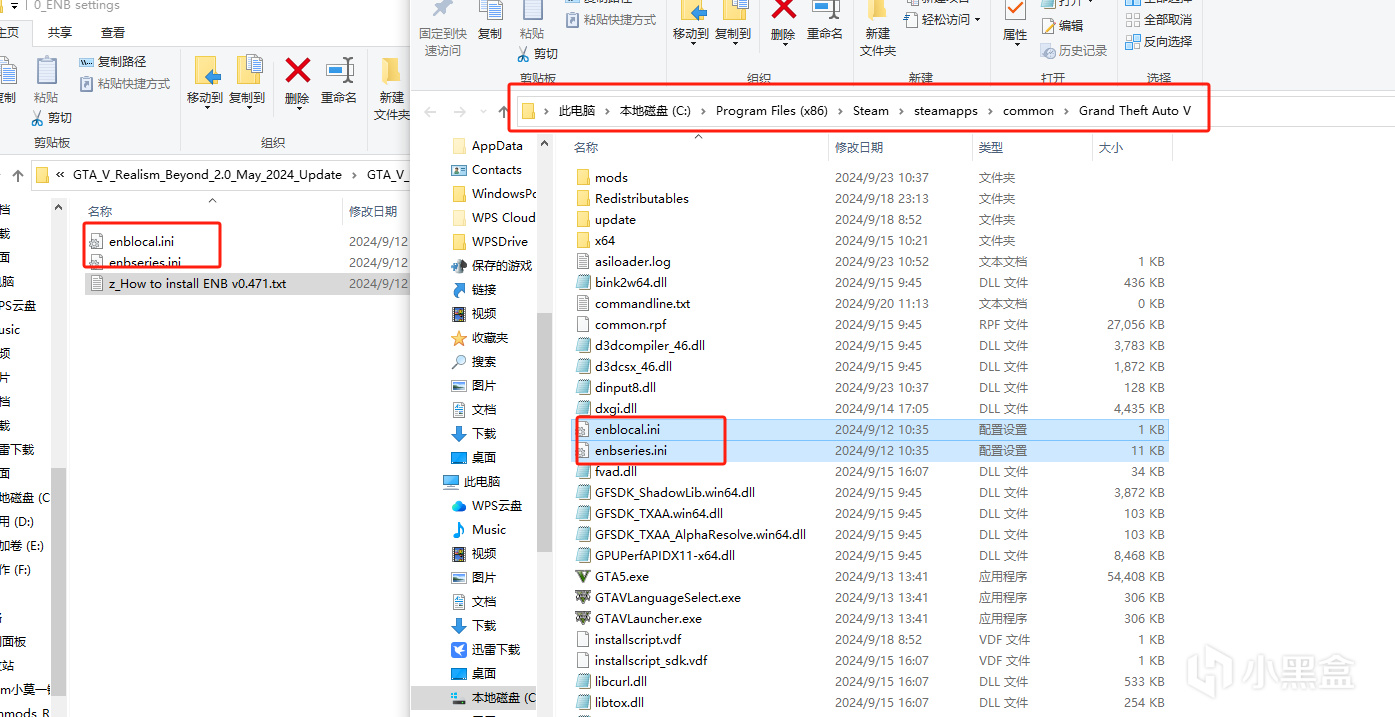Expand the breadcrumb chevron after steamapps

coord(991,111)
